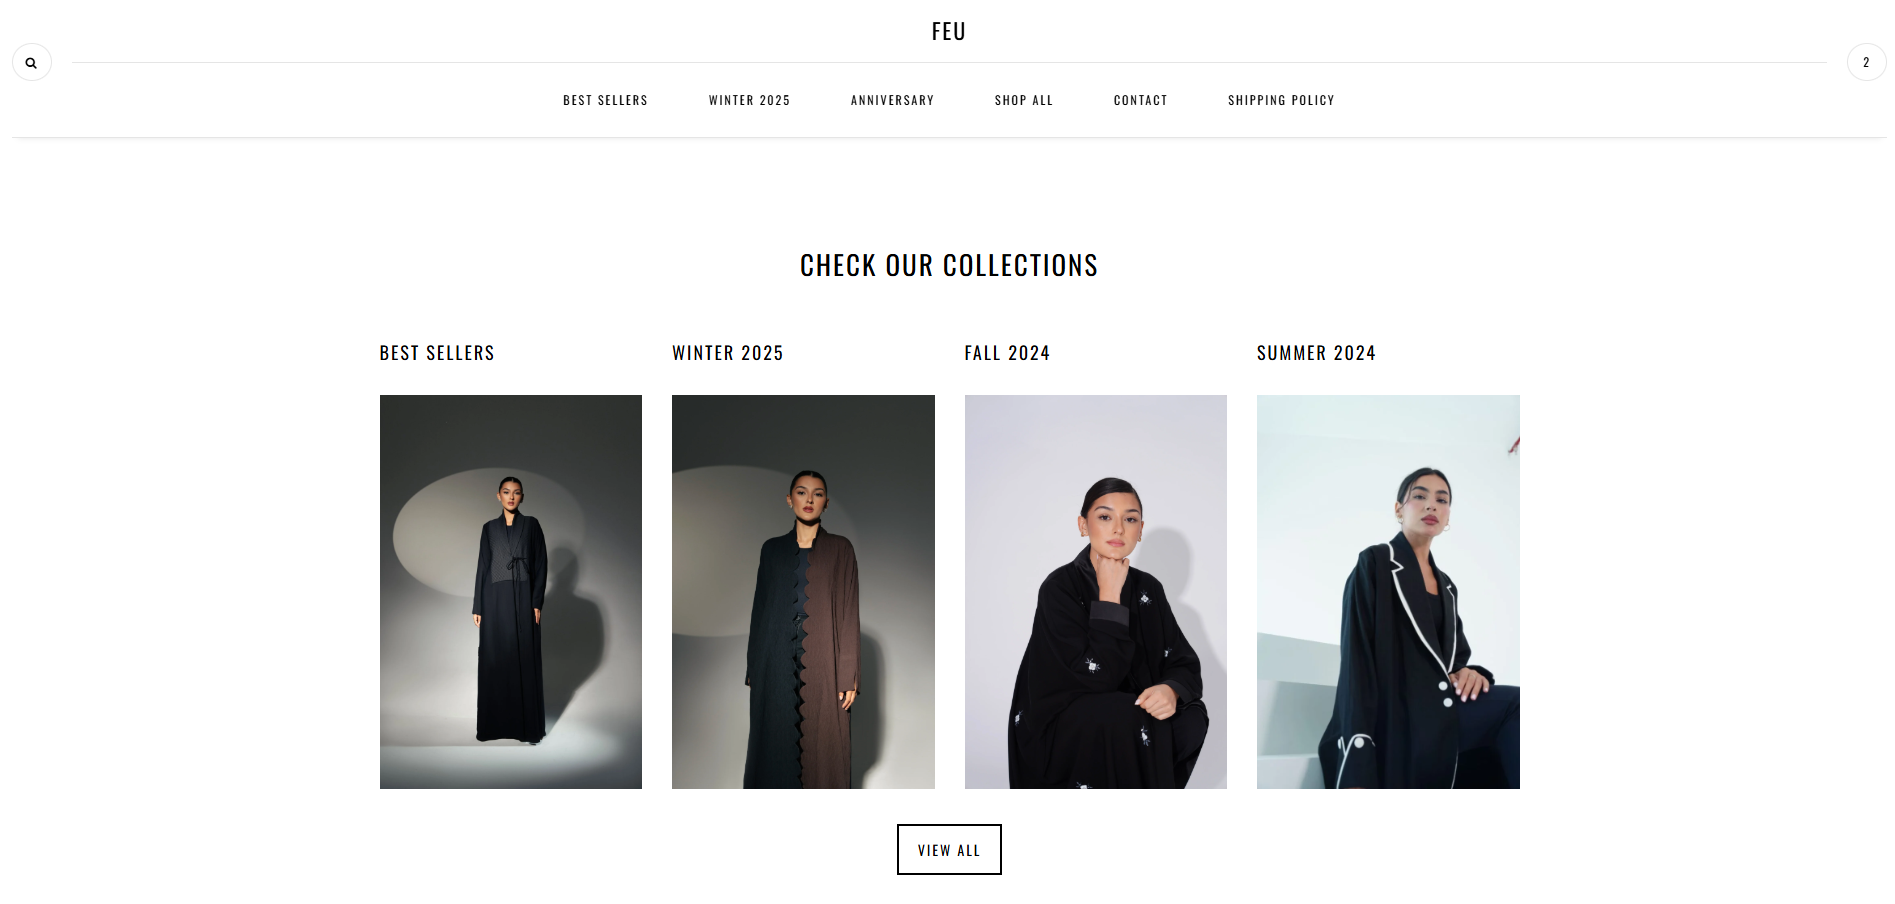This screenshot has width=1895, height=904.
Task: Open the Winter 2025 collection heading
Action: tap(728, 353)
